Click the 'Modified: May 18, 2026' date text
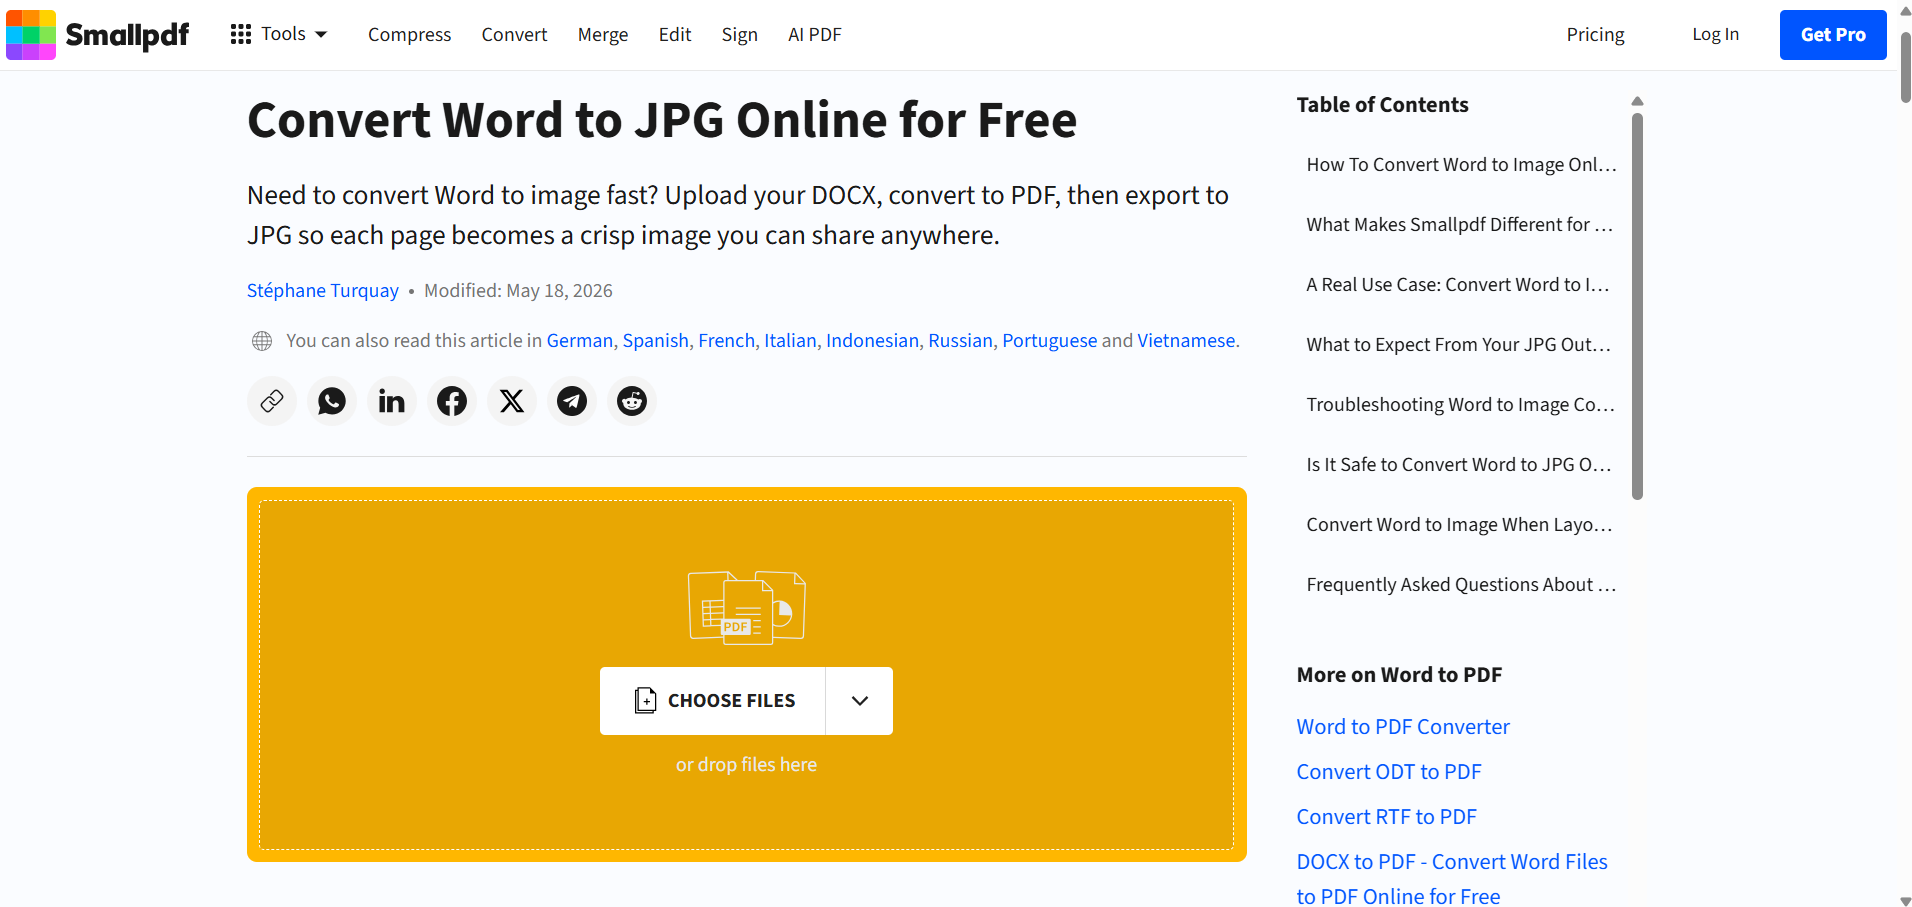The width and height of the screenshot is (1912, 907). (x=519, y=291)
